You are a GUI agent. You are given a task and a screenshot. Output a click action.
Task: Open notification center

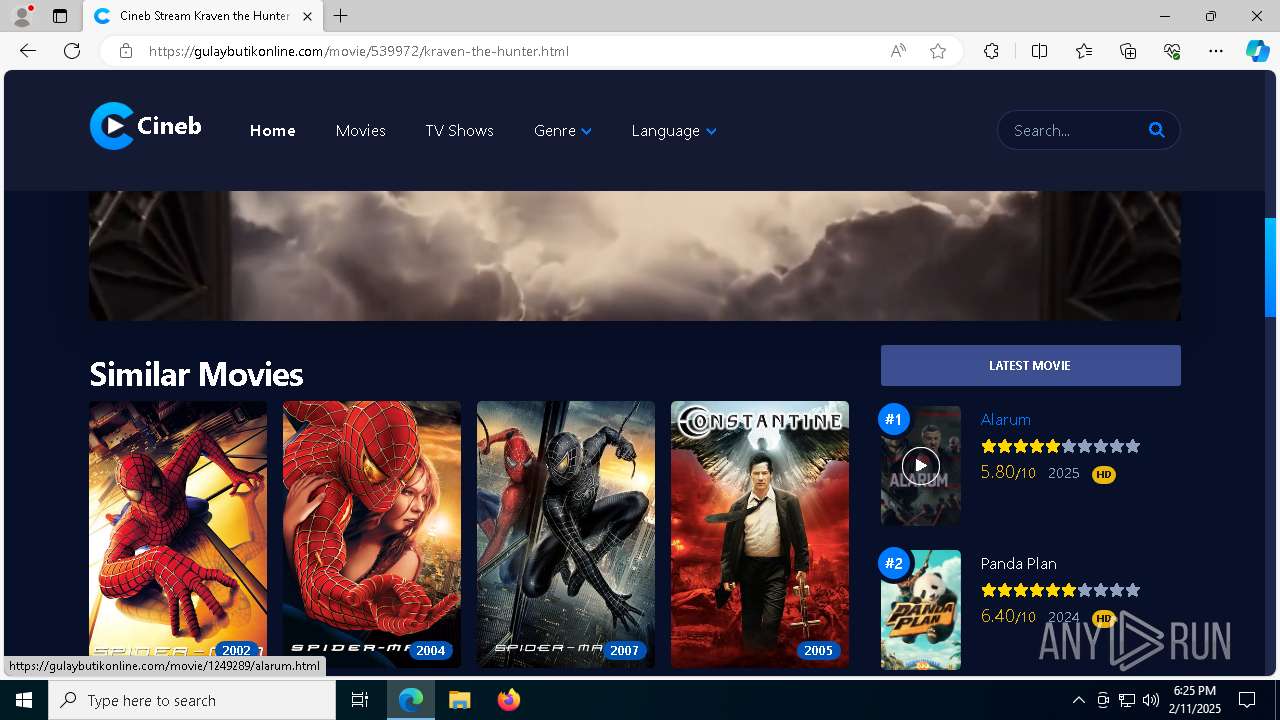click(x=1247, y=700)
